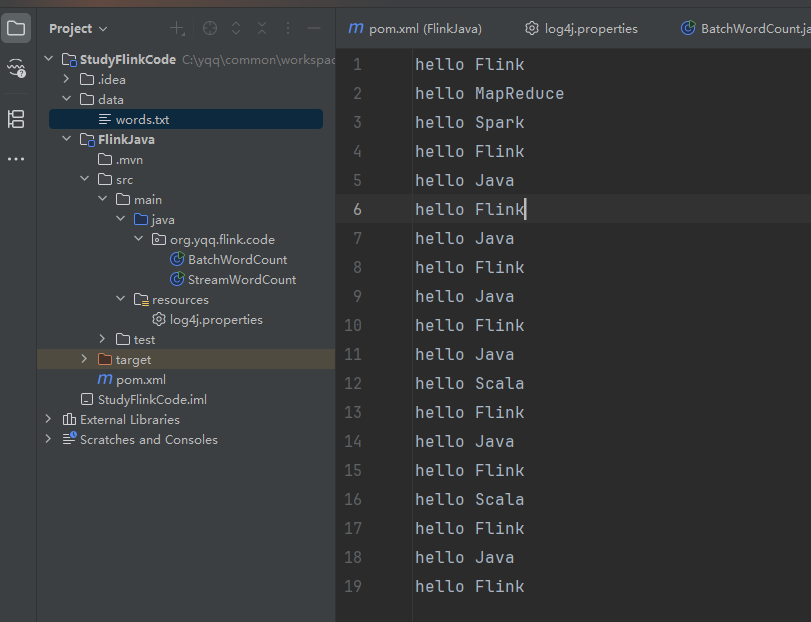
Task: Expand the test folder
Action: 102,339
